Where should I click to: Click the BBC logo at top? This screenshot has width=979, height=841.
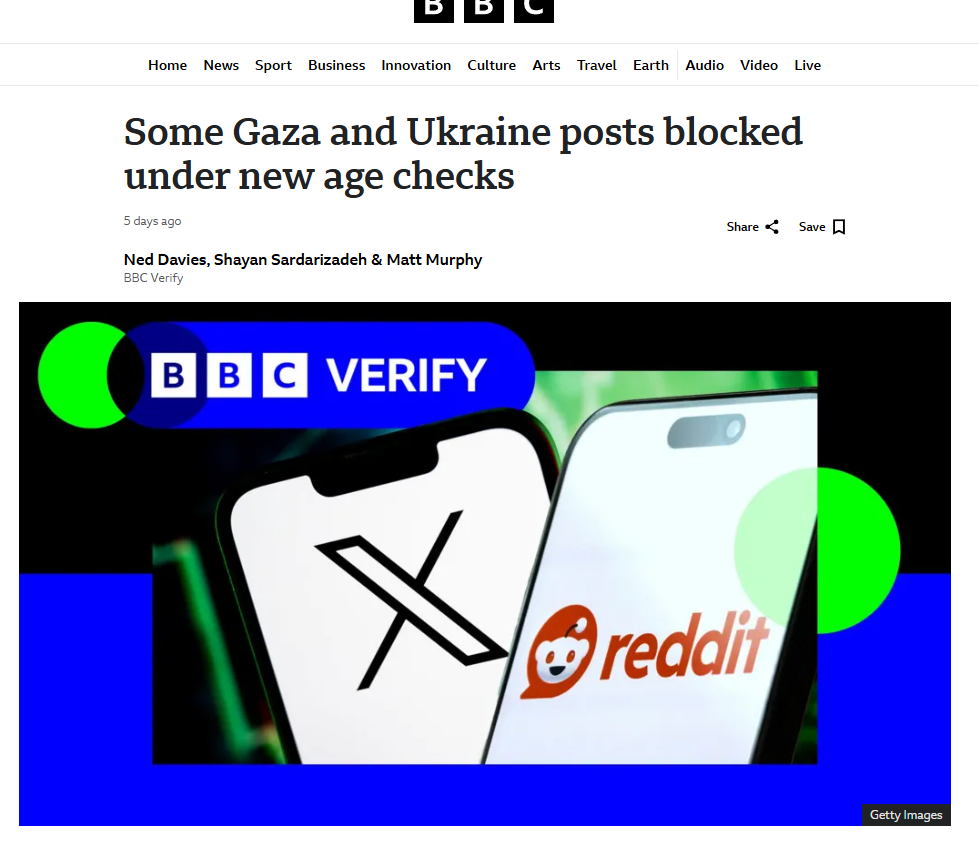[x=484, y=11]
